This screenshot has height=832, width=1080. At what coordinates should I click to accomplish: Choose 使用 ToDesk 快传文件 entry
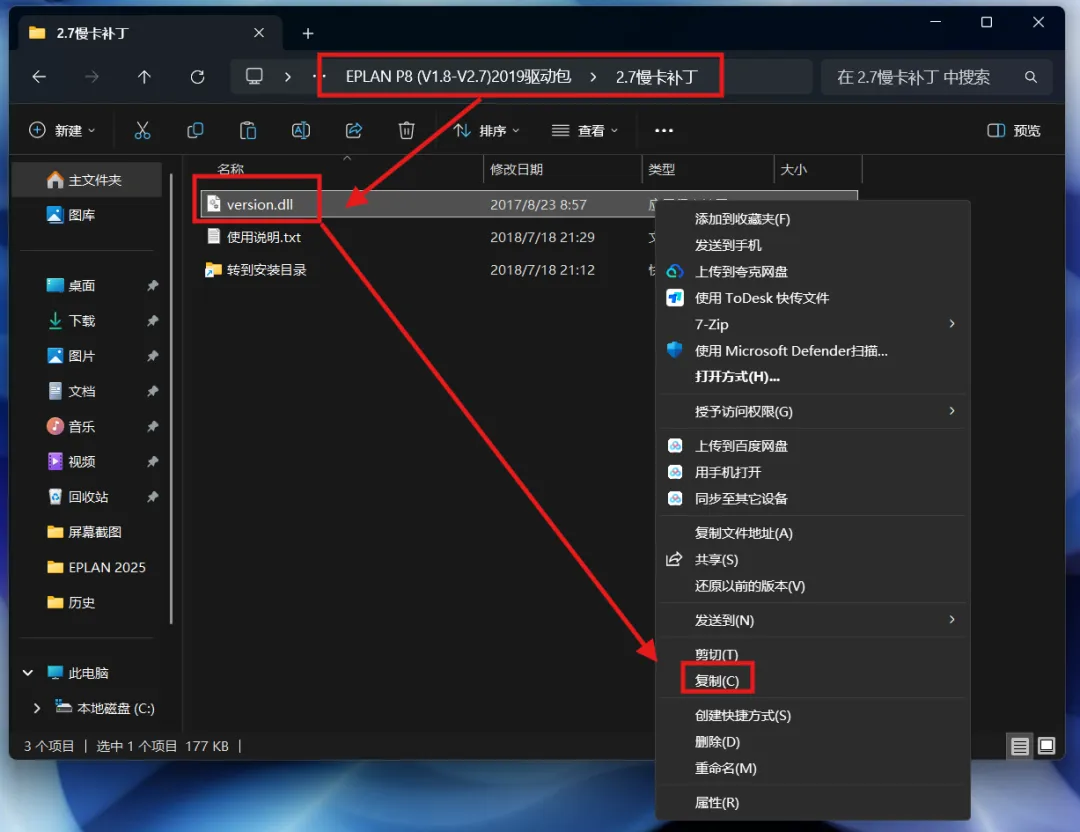762,298
